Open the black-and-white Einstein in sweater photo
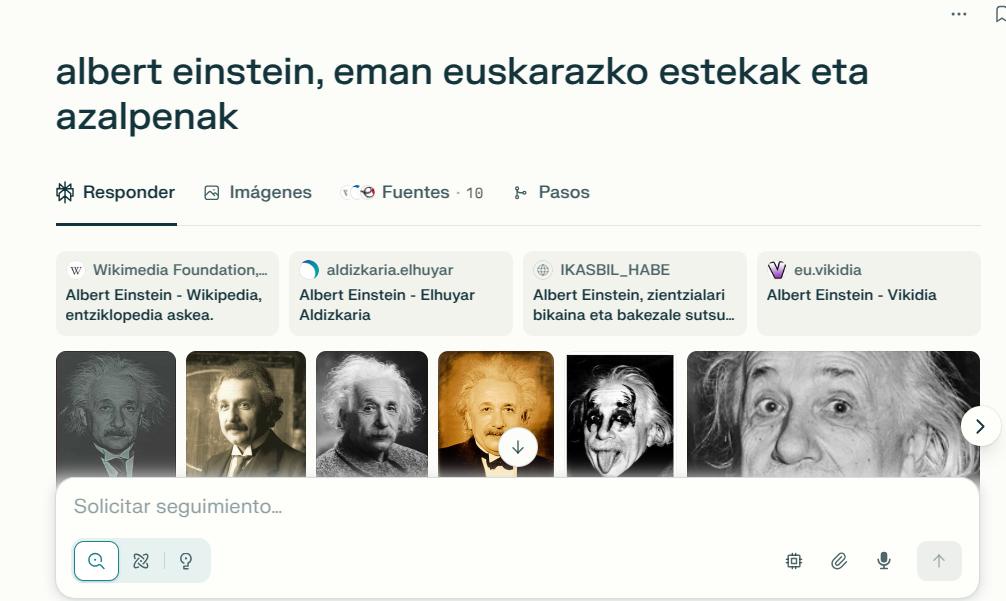The height and width of the screenshot is (601, 1006). 371,414
